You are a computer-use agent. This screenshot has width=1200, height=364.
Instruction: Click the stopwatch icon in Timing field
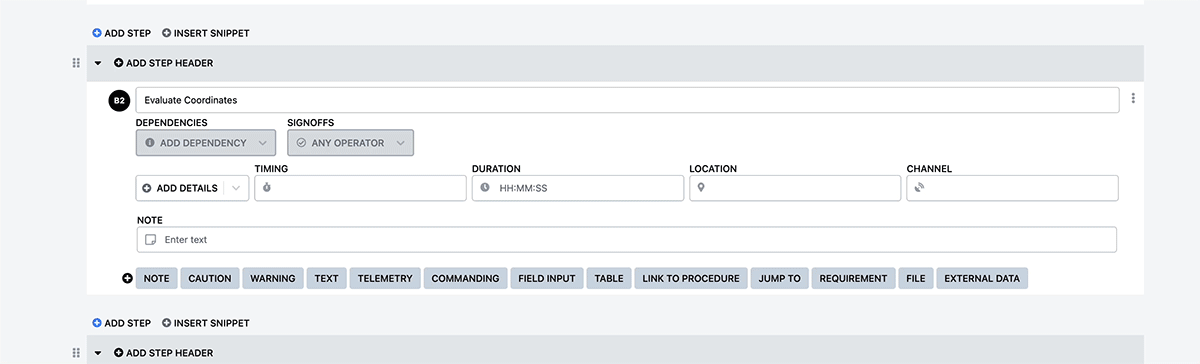tap(267, 188)
